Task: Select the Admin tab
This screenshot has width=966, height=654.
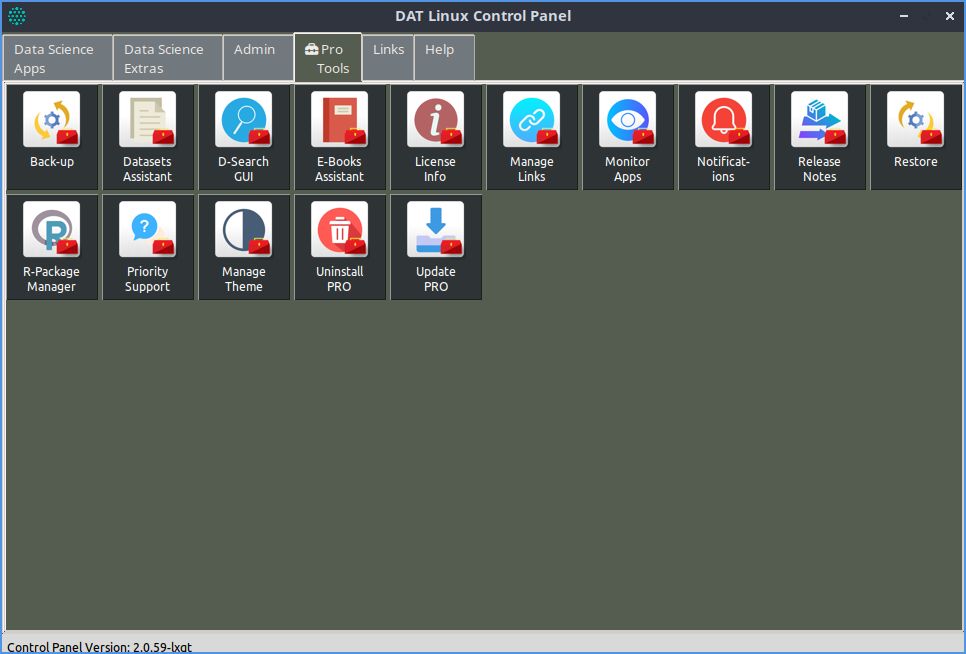Action: [x=255, y=58]
